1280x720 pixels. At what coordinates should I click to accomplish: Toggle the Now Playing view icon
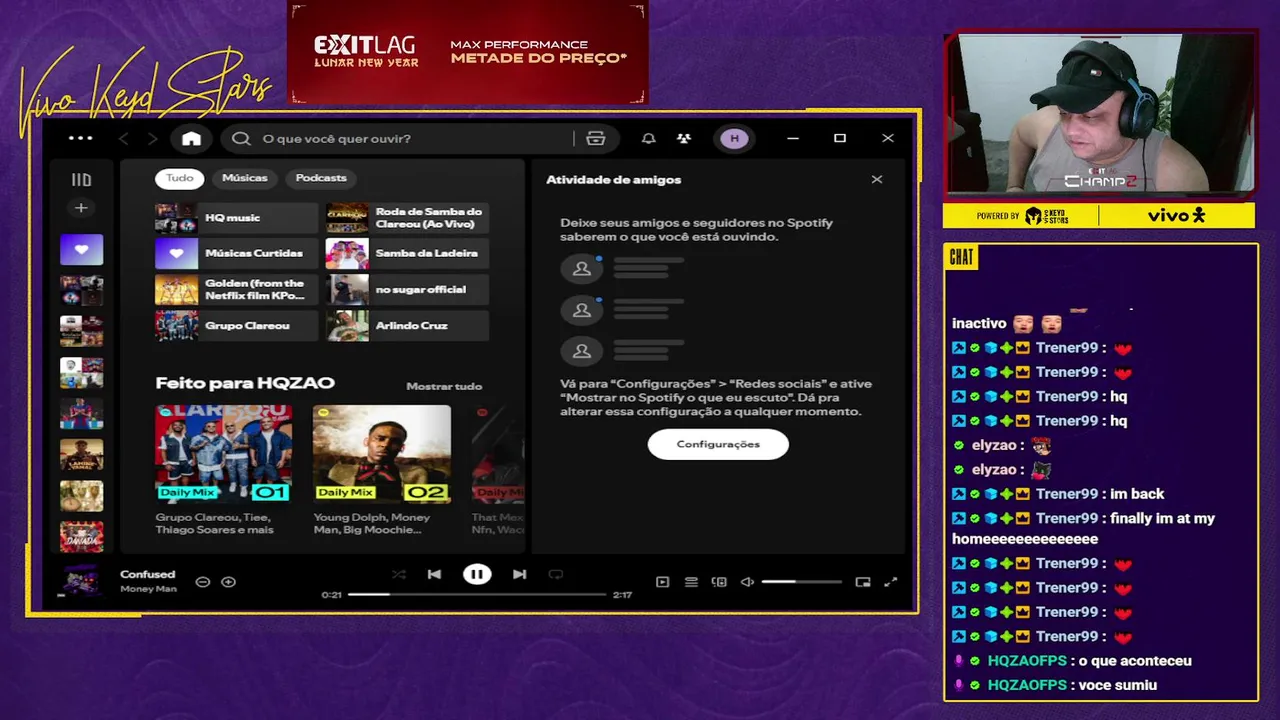(x=662, y=582)
